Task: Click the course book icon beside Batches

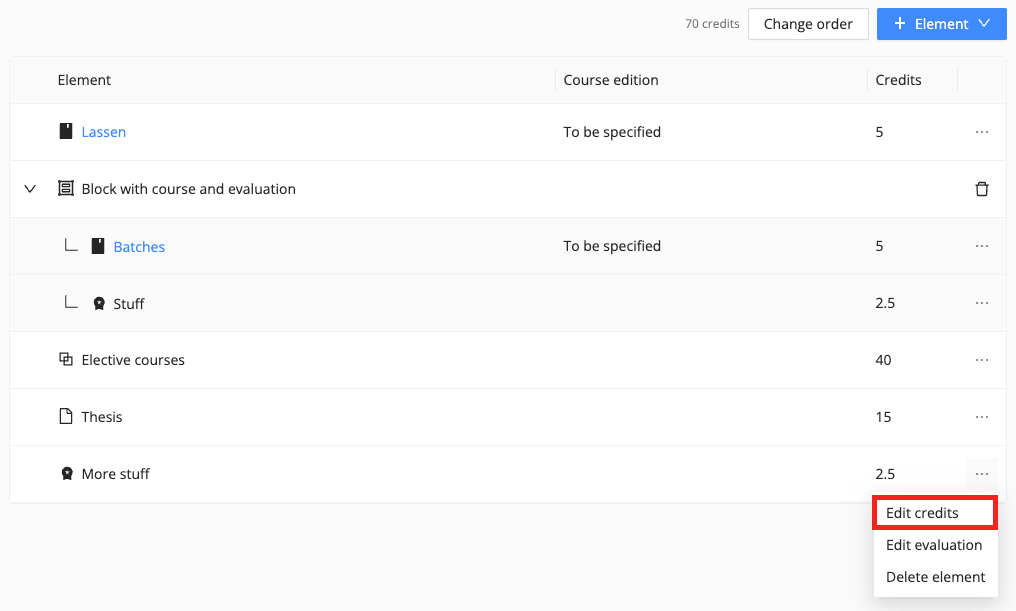Action: [98, 246]
